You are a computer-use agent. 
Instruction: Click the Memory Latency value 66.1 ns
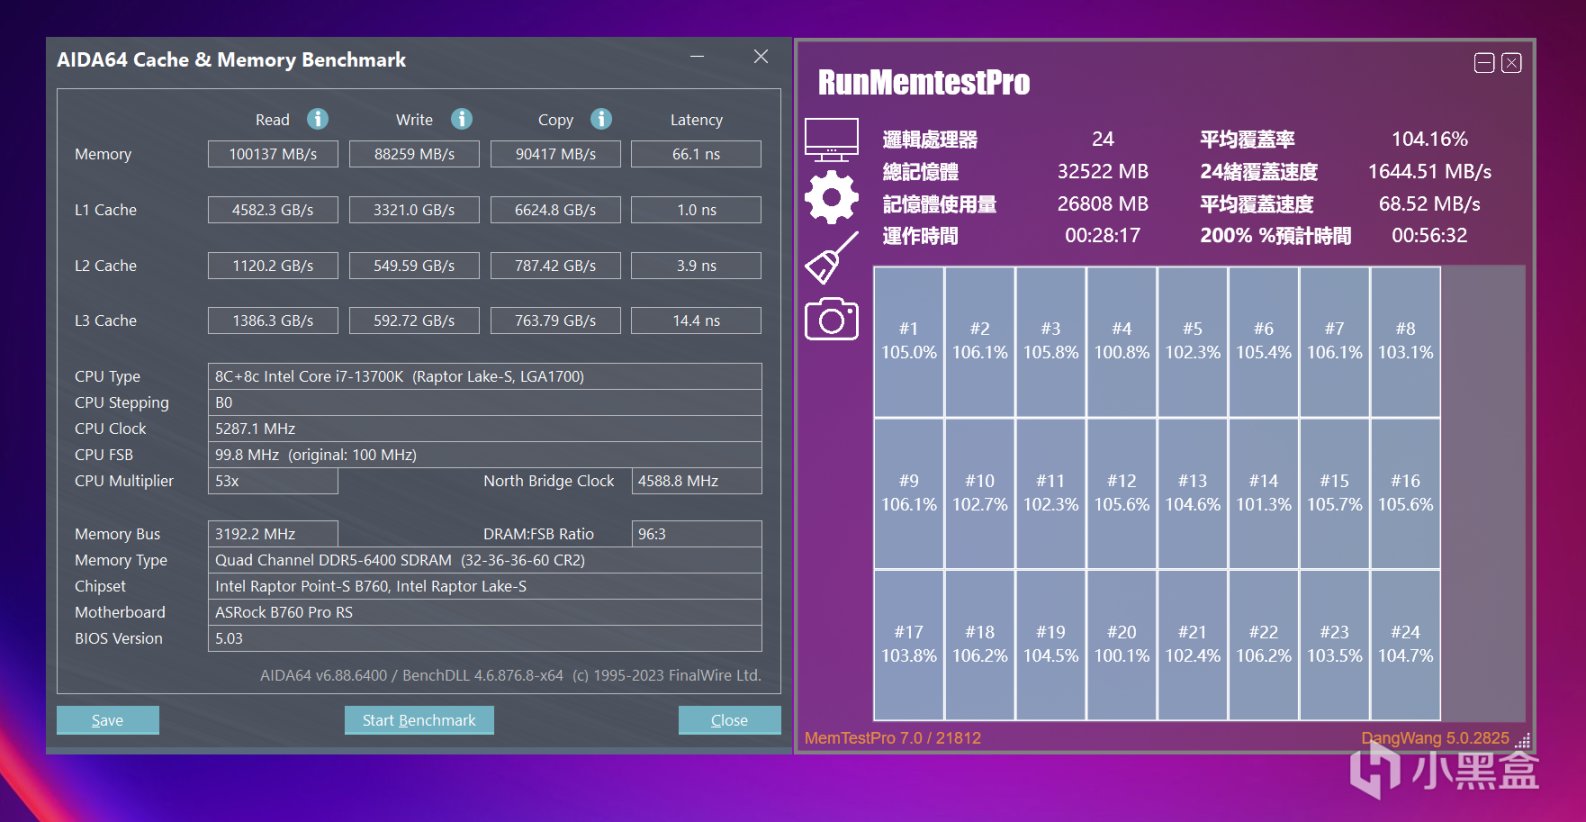[696, 154]
